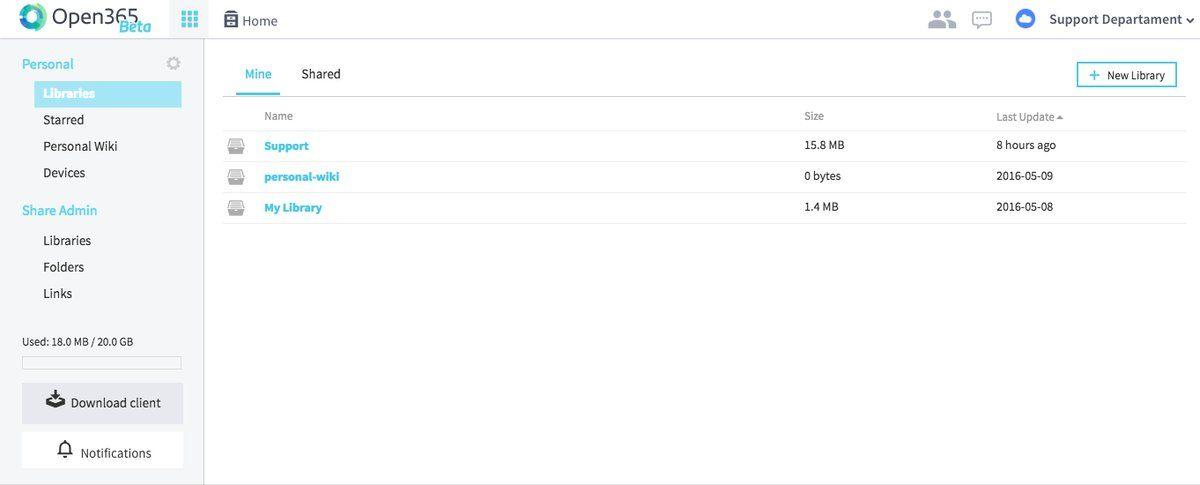Viewport: 1200px width, 485px height.
Task: Switch to the Shared tab
Action: click(x=321, y=74)
